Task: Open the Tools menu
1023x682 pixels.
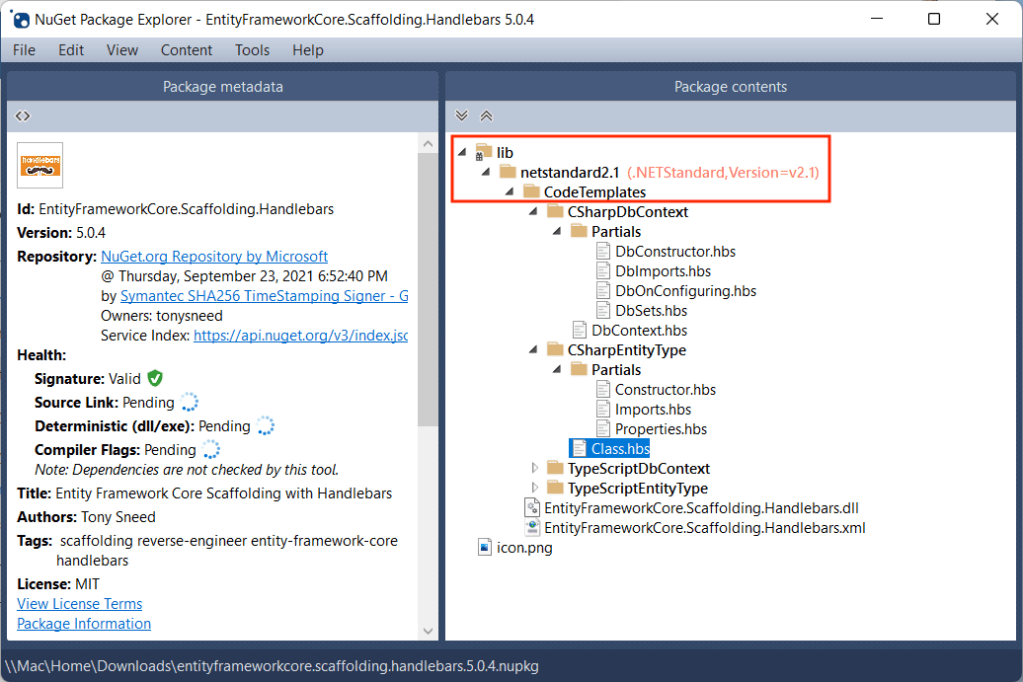Action: pyautogui.click(x=252, y=50)
